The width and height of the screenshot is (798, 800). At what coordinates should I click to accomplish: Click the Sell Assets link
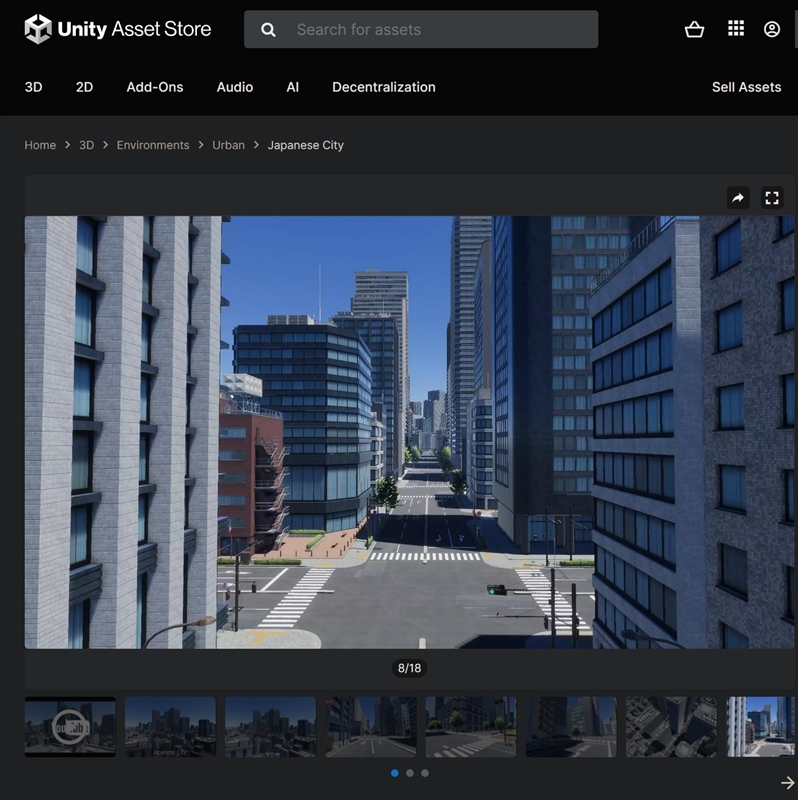click(x=746, y=87)
